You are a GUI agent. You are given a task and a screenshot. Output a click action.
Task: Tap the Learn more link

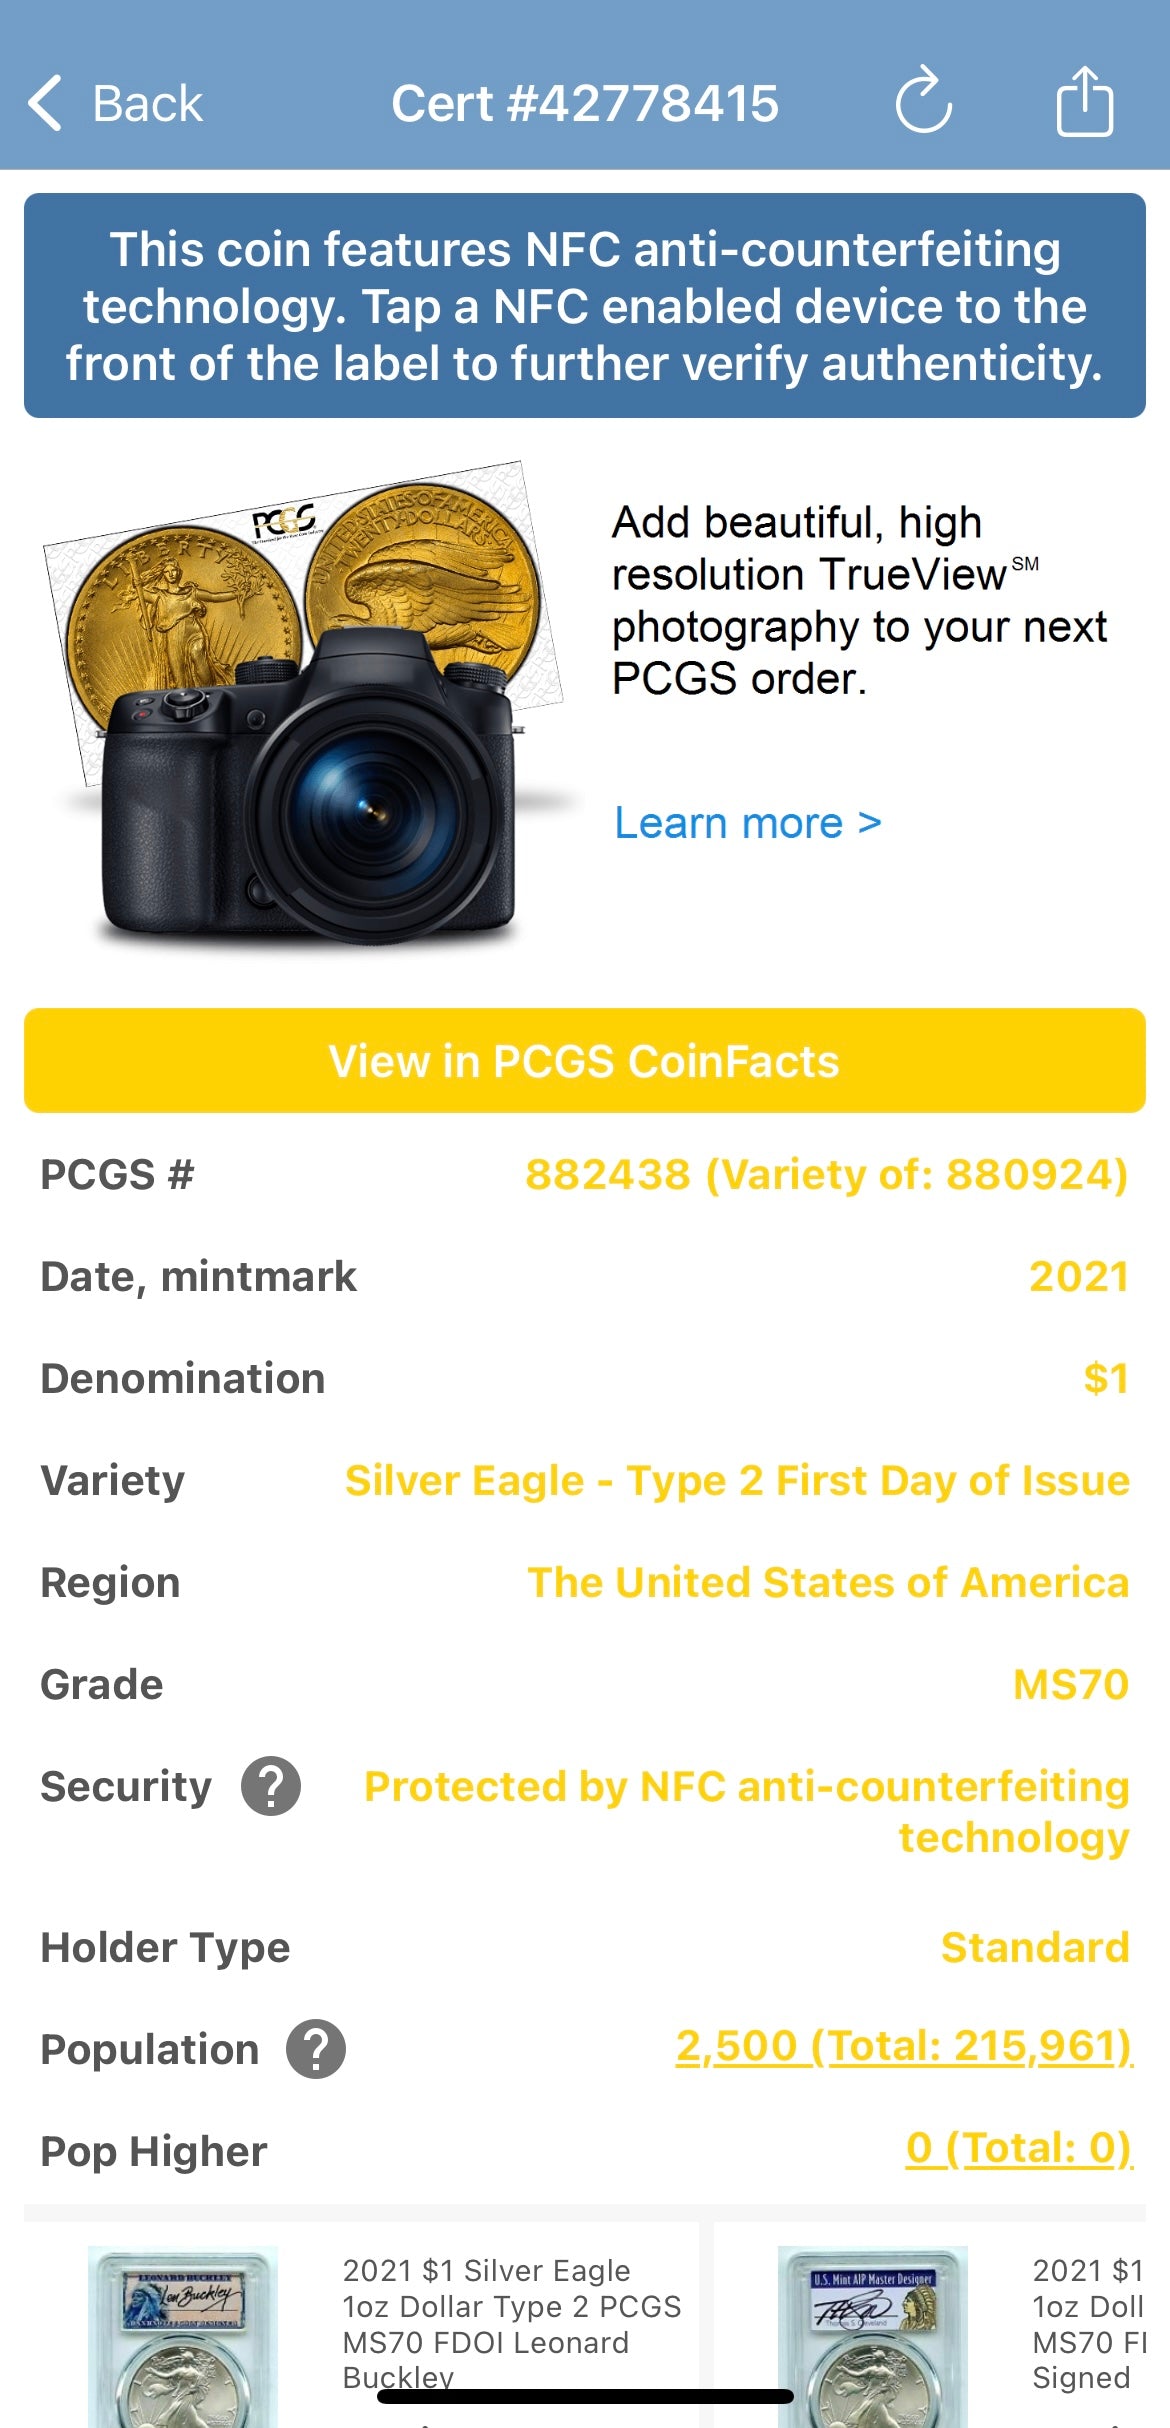tap(747, 823)
